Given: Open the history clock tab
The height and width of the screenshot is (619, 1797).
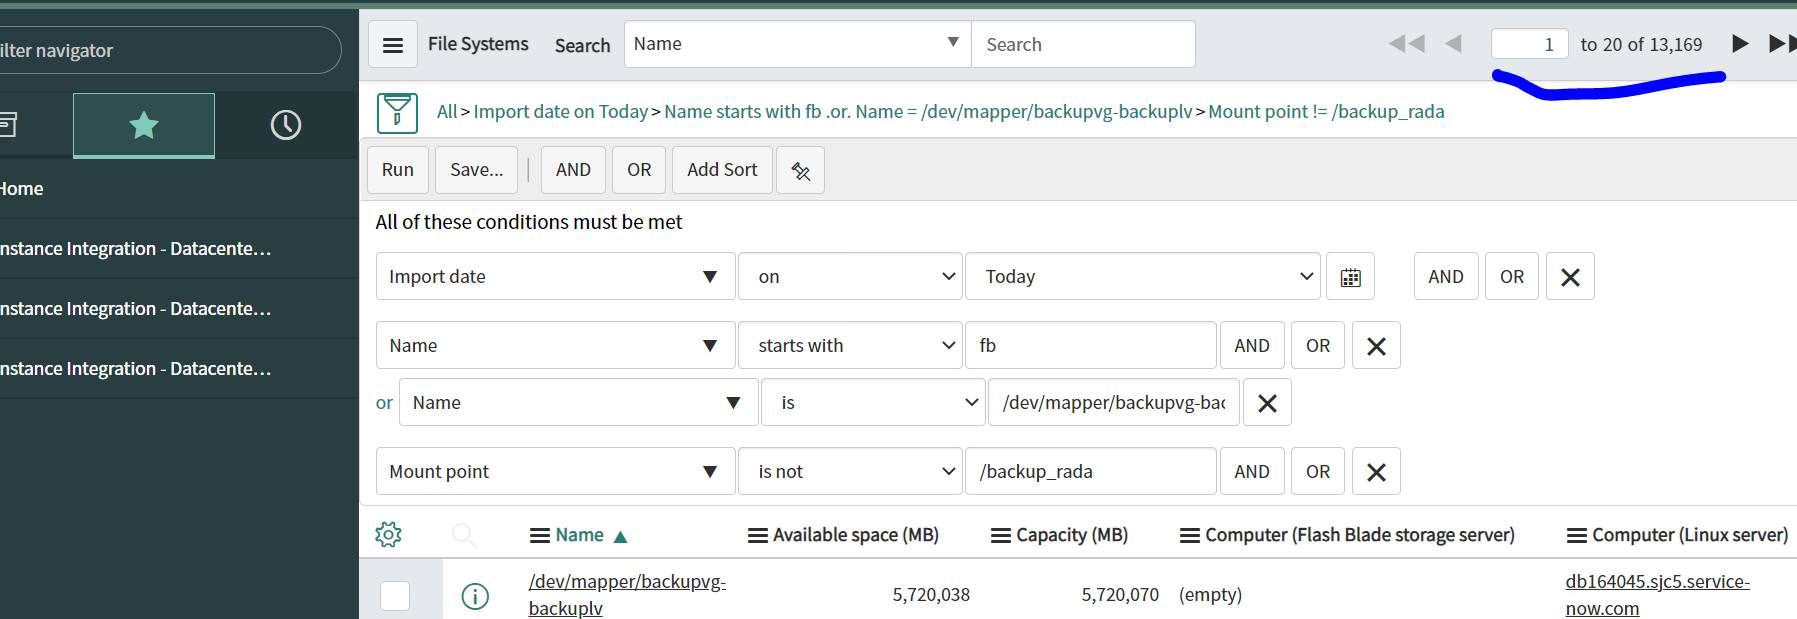Looking at the screenshot, I should tap(286, 125).
